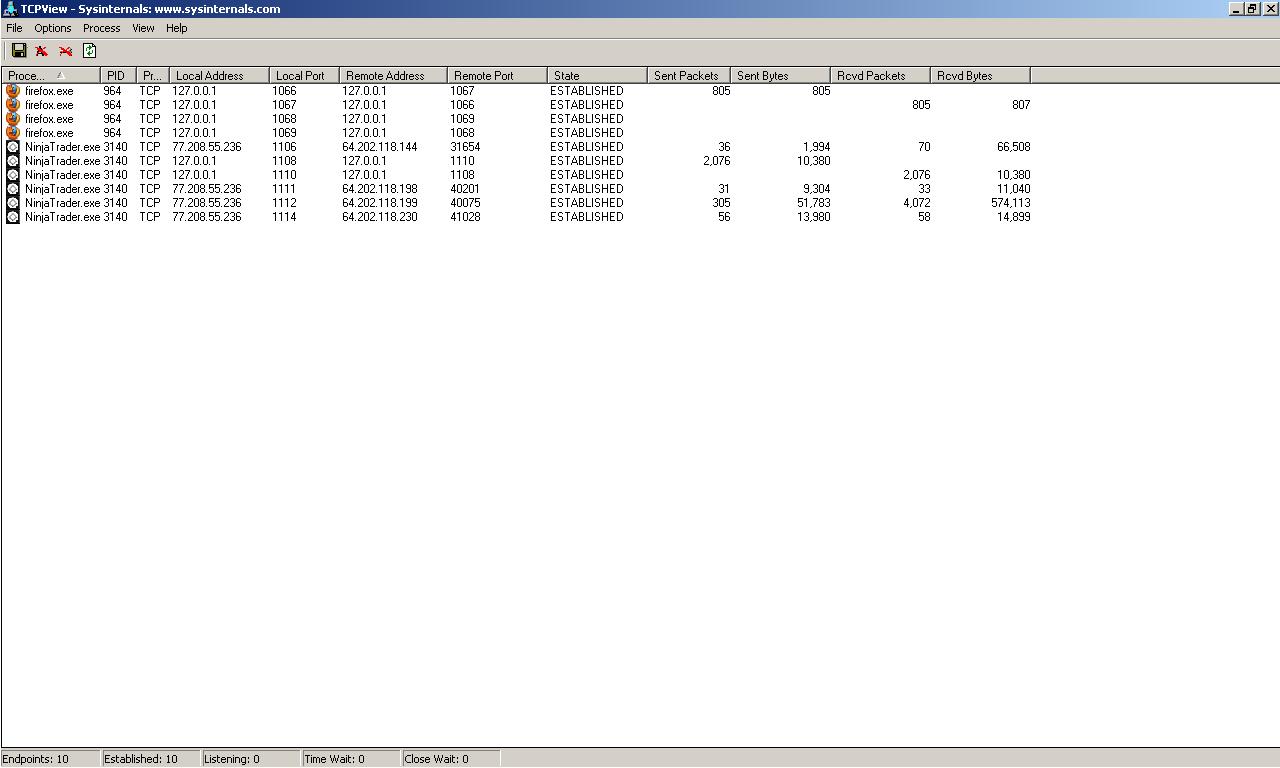Sort by the Rcvd Packets column header

pos(881,76)
